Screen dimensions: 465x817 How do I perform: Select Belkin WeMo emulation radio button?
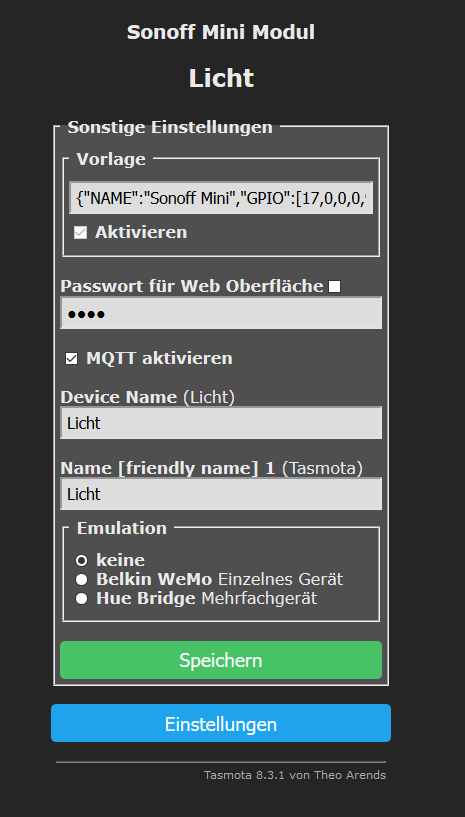[x=81, y=579]
